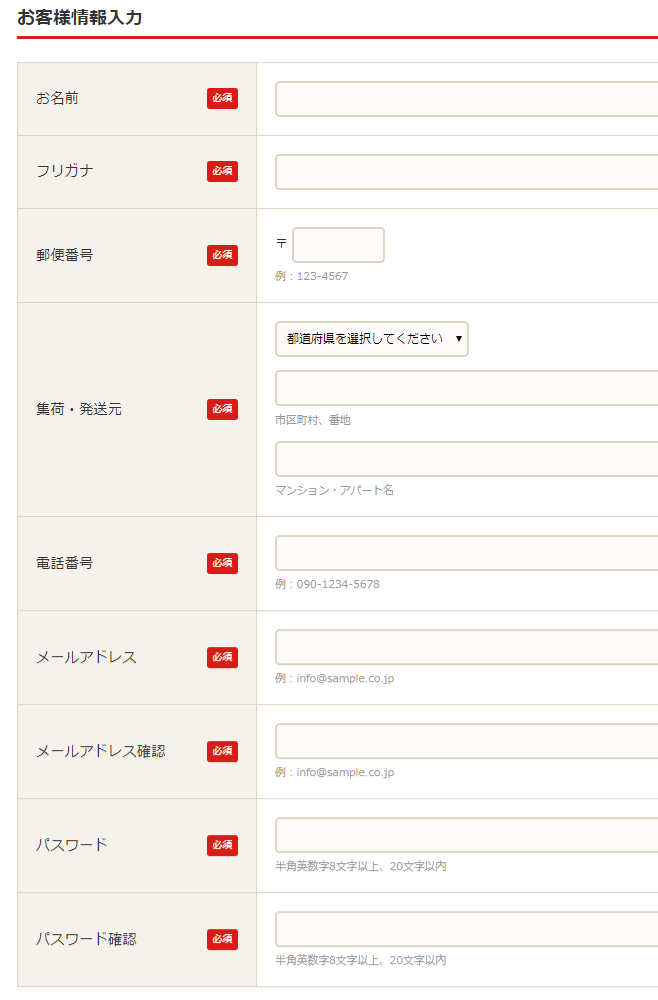The width and height of the screenshot is (658, 1000).
Task: Click the パスワード password field
Action: click(466, 835)
